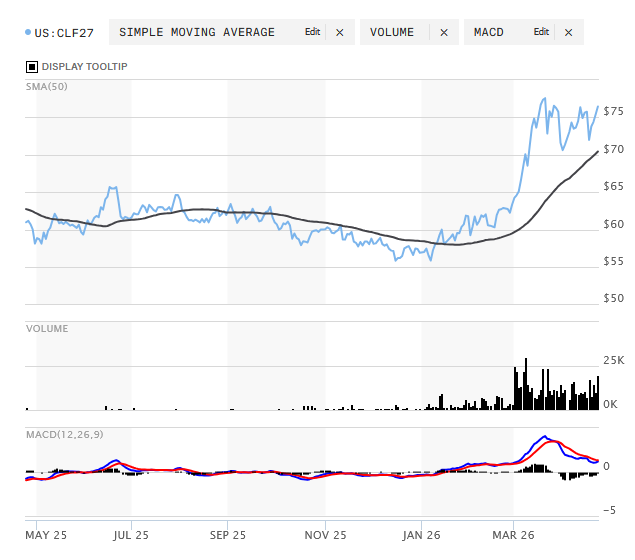Click the blue dot next to US:CLF27
Viewport: 635px width, 560px height.
click(x=28, y=32)
